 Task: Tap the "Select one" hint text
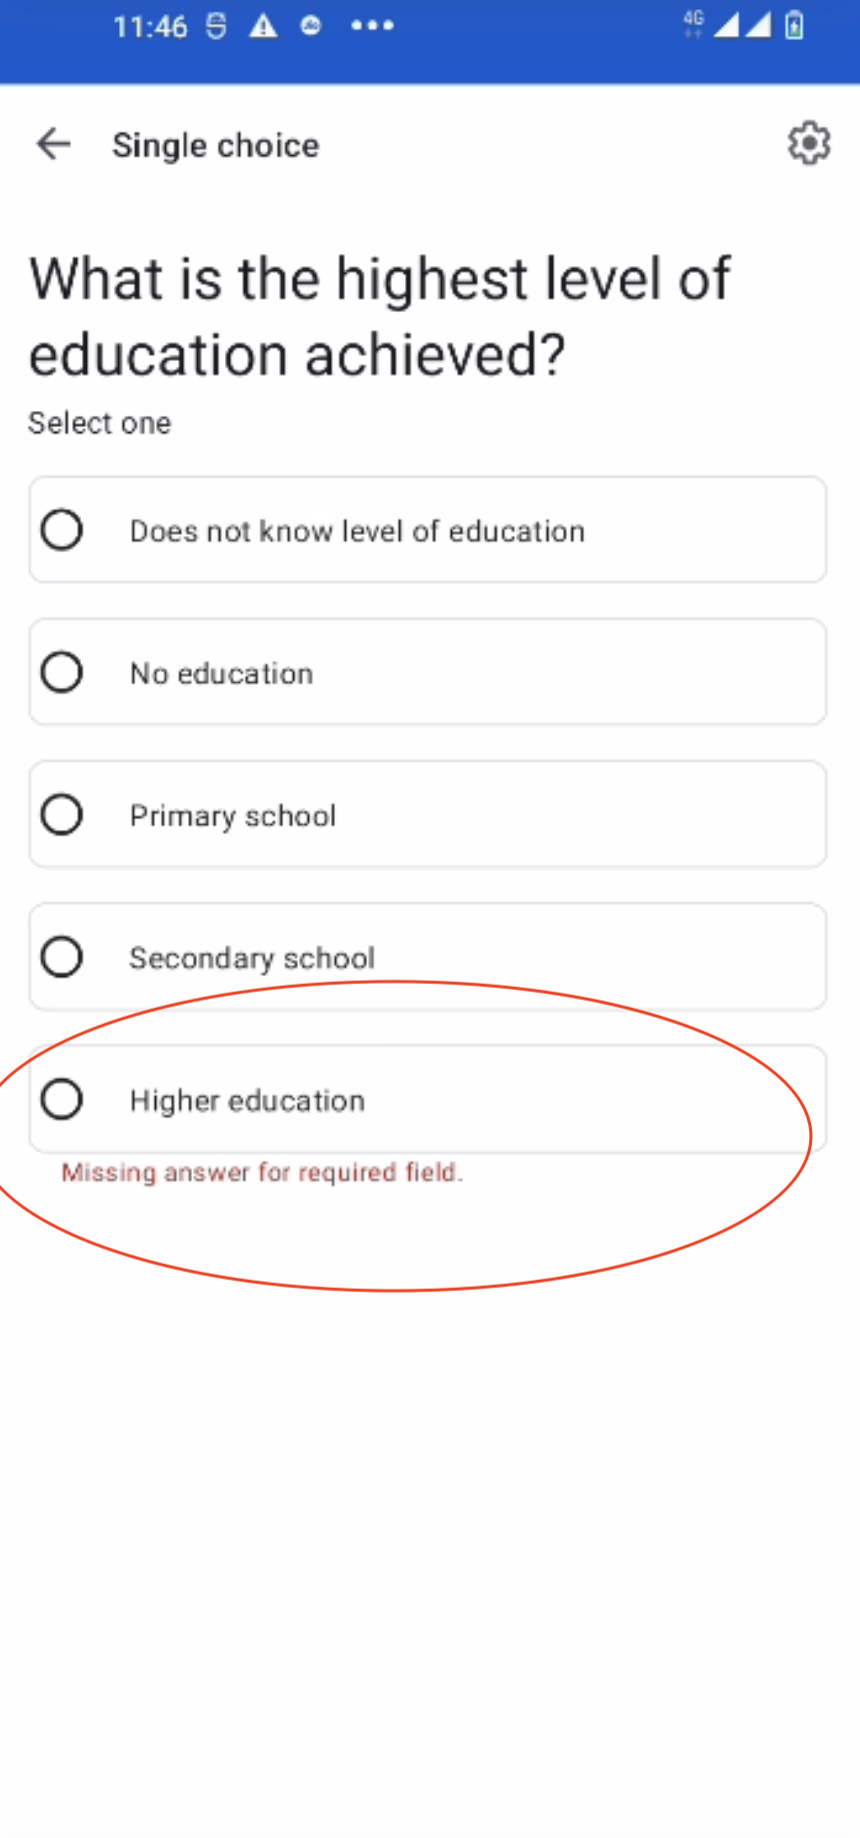tap(99, 423)
